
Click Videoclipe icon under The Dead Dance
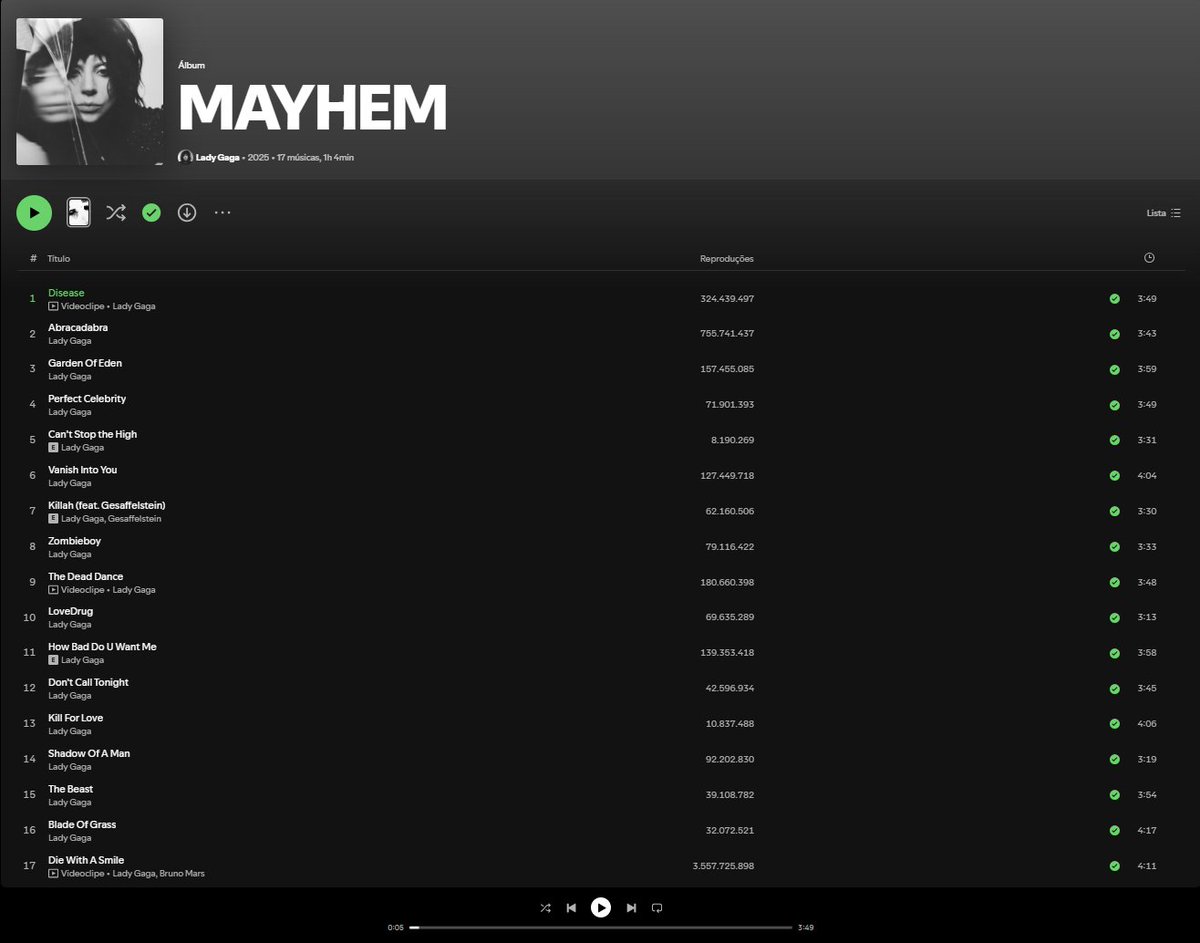(x=54, y=590)
